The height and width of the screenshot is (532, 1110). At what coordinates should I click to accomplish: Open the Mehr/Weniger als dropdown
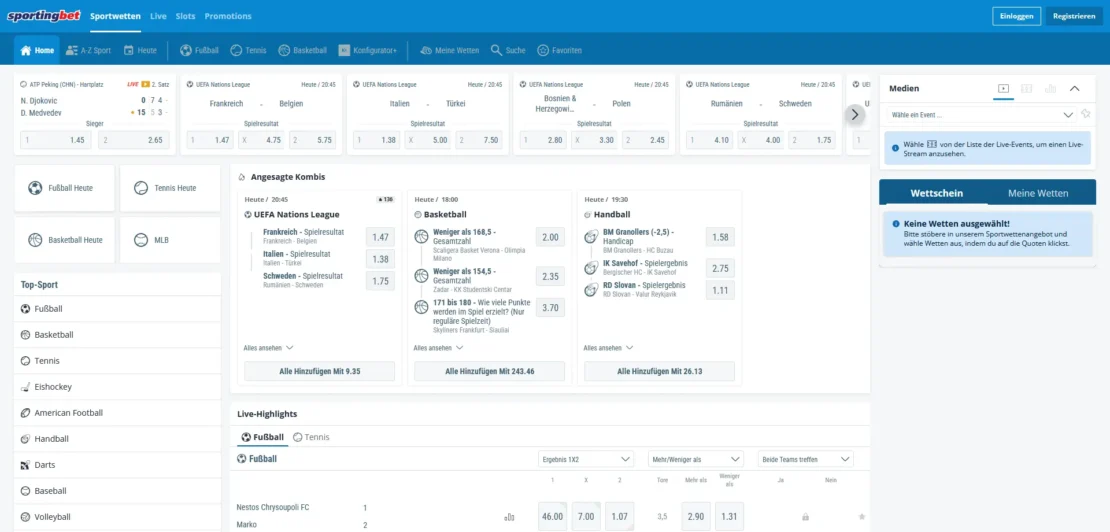click(x=696, y=459)
